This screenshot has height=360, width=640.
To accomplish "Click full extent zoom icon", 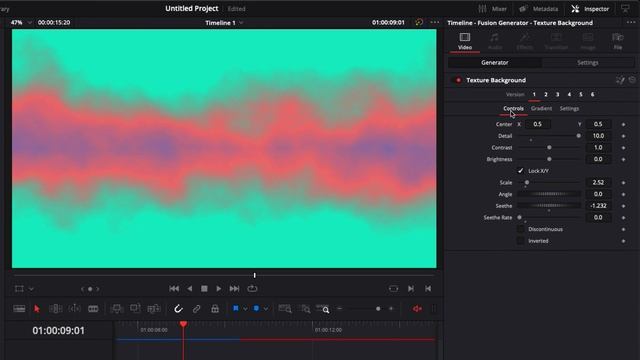I will (x=285, y=309).
